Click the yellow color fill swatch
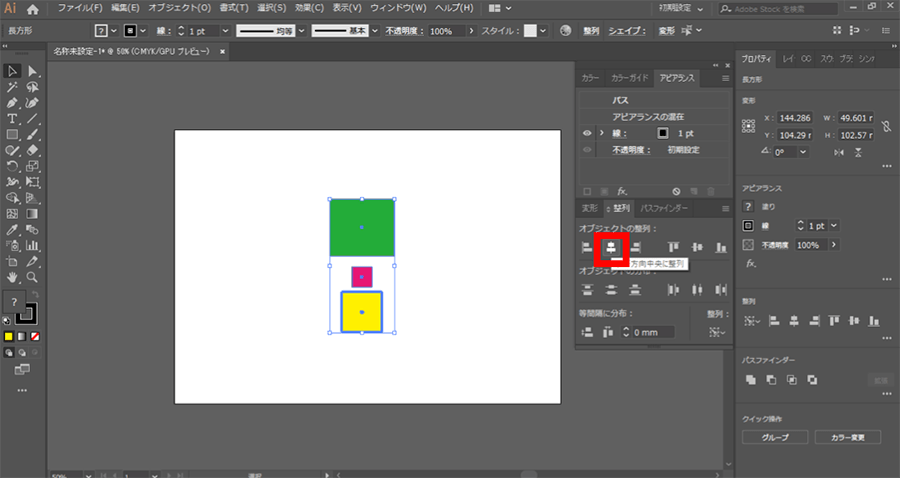900x478 pixels. tap(8, 336)
